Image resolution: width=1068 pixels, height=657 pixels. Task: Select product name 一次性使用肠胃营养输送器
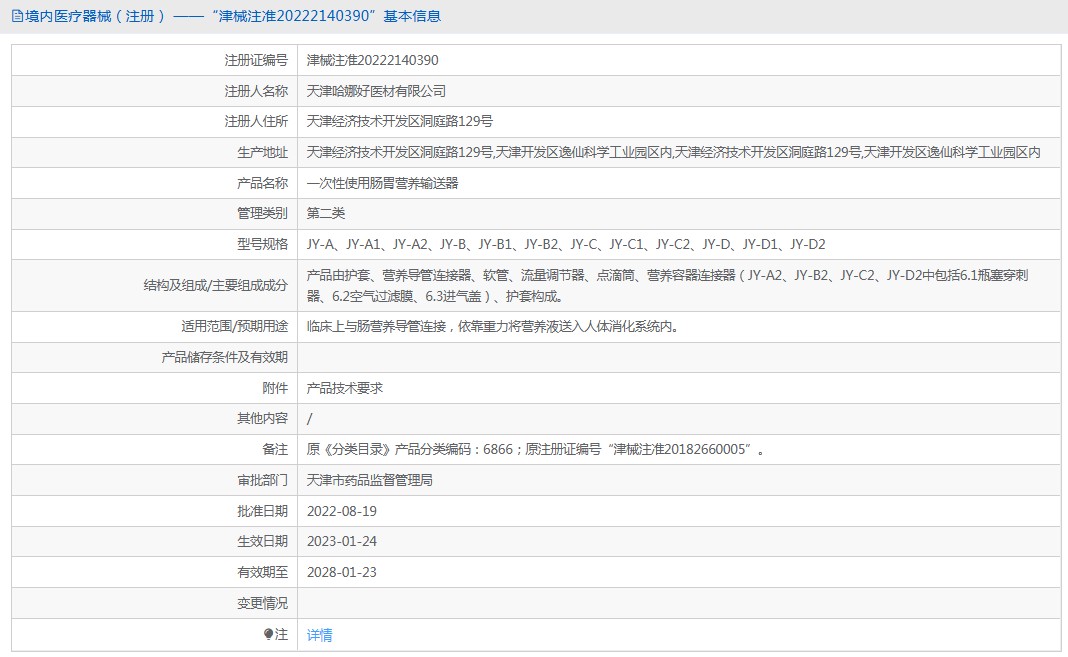382,183
